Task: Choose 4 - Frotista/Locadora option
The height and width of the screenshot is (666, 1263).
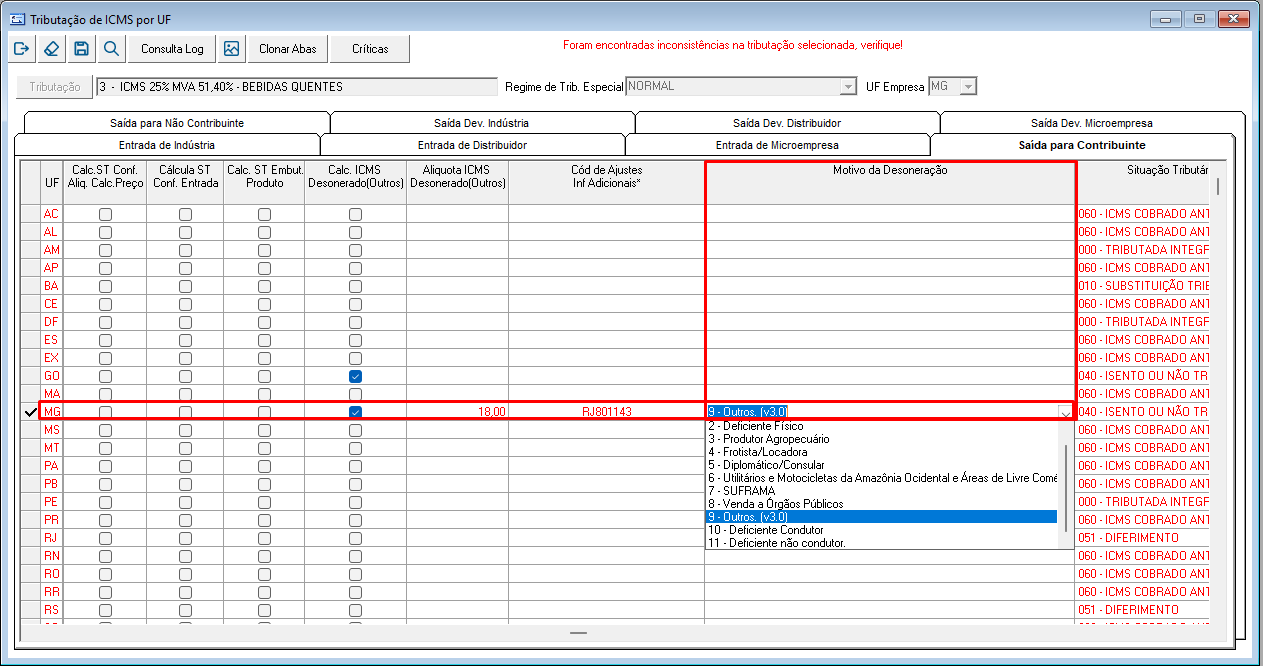Action: point(882,452)
